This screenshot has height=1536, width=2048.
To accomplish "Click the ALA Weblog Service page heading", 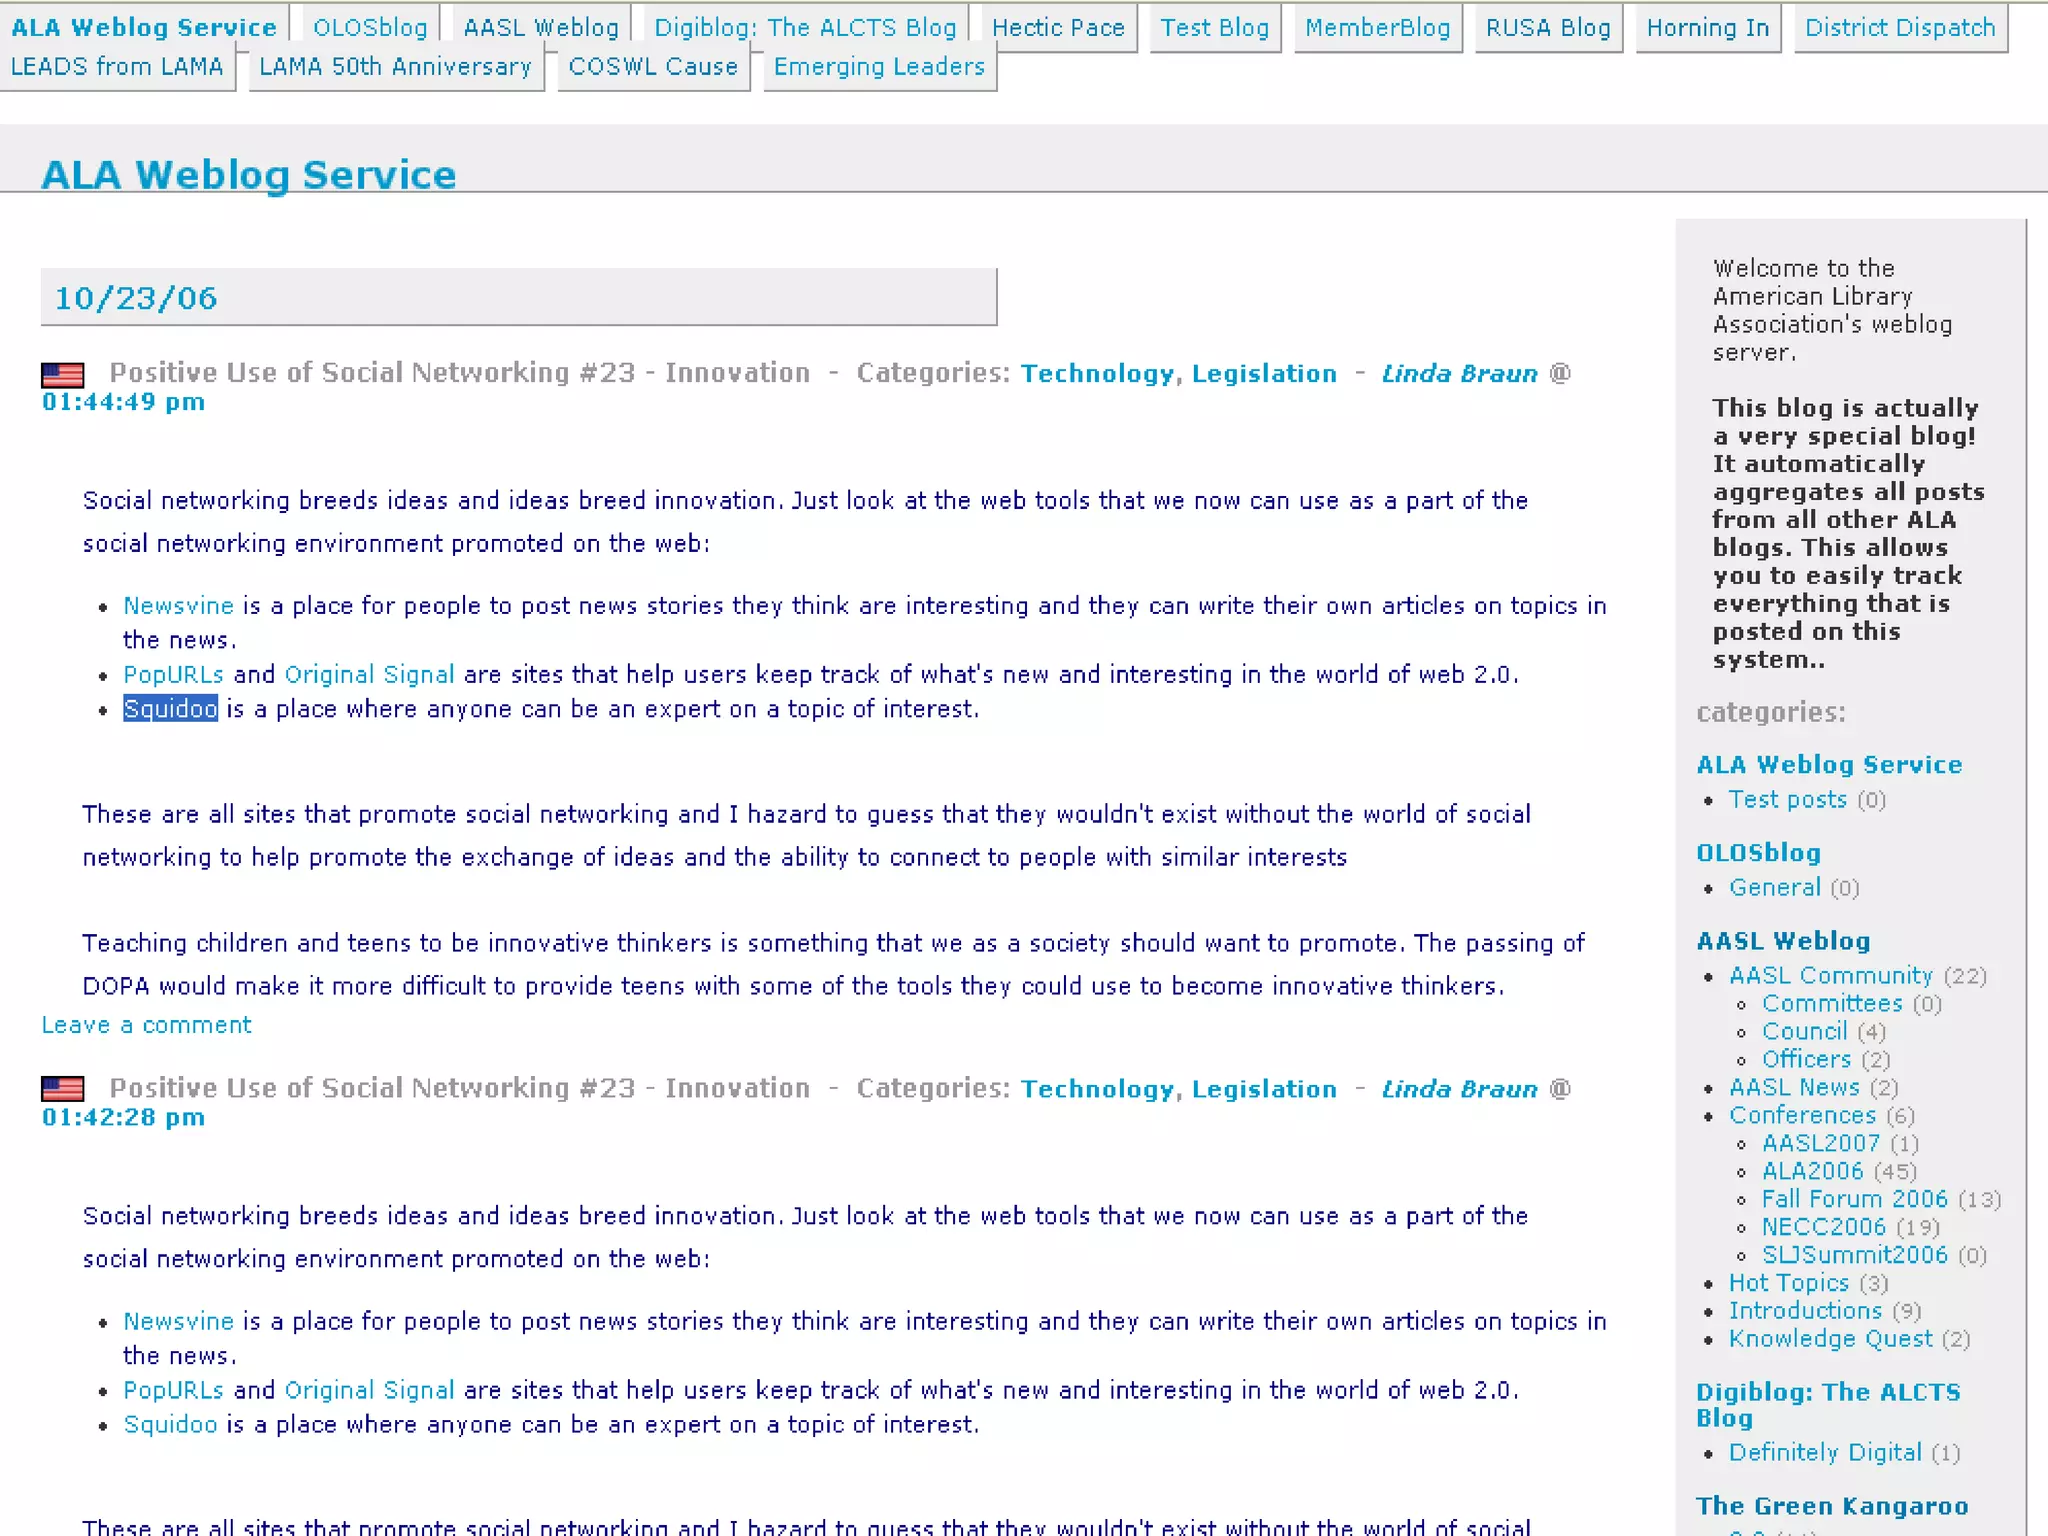I will 248,175.
